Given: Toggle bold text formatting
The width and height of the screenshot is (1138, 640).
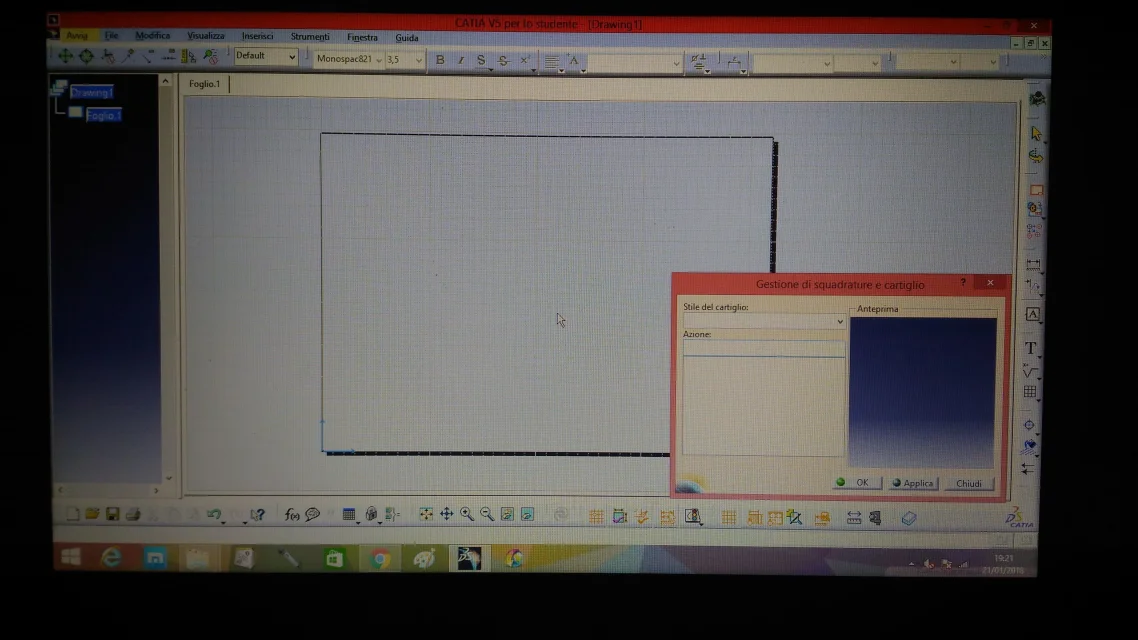Looking at the screenshot, I should pyautogui.click(x=439, y=61).
